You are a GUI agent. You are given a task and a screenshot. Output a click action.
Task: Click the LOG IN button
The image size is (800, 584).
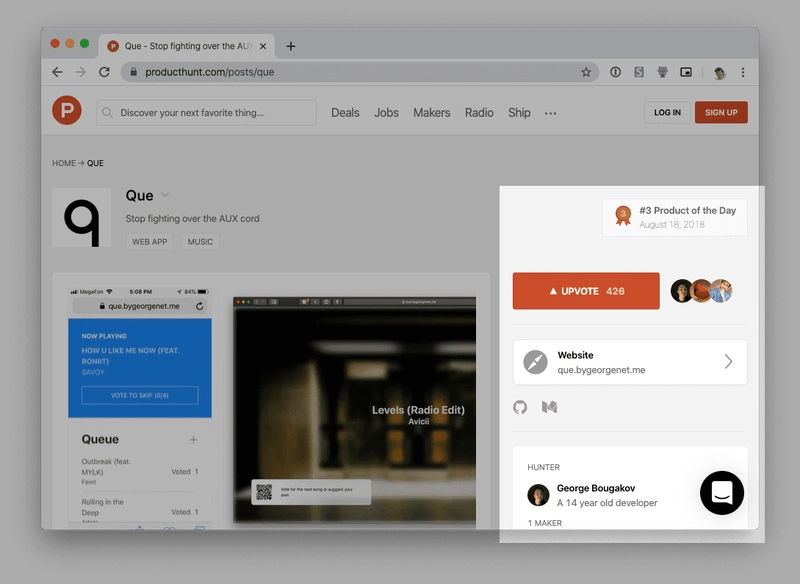(x=667, y=112)
